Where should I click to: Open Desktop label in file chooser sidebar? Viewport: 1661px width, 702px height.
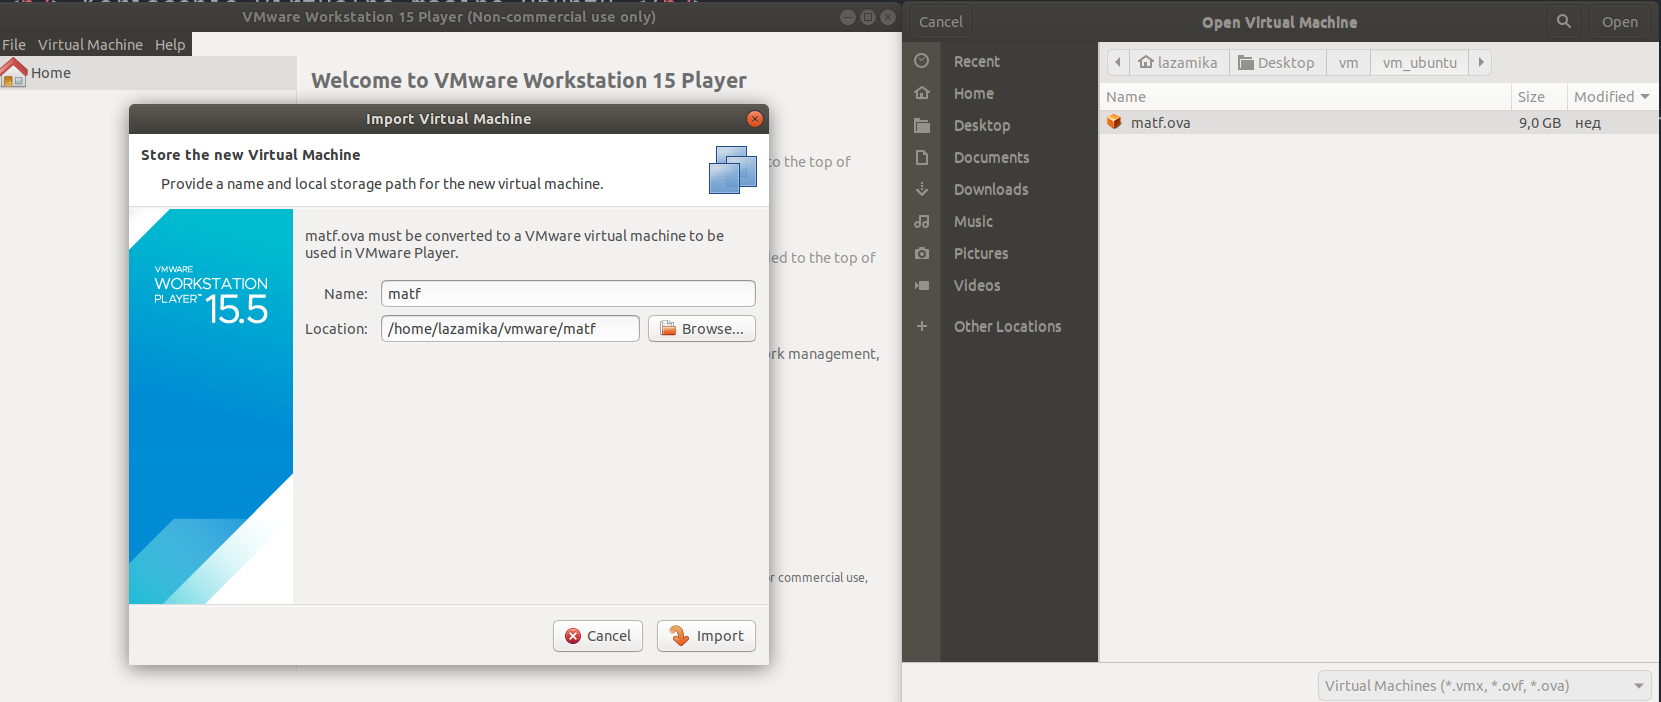click(982, 125)
